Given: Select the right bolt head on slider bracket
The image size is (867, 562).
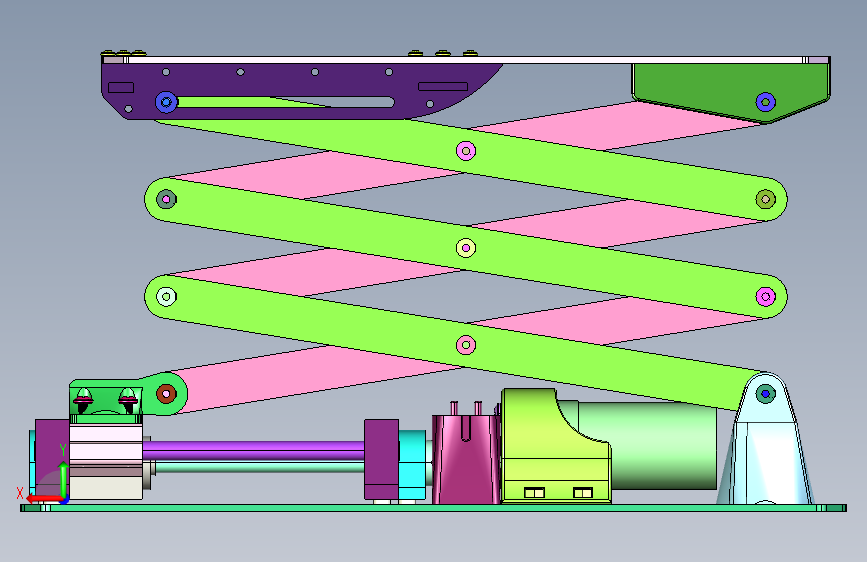Looking at the screenshot, I should coord(128,399).
